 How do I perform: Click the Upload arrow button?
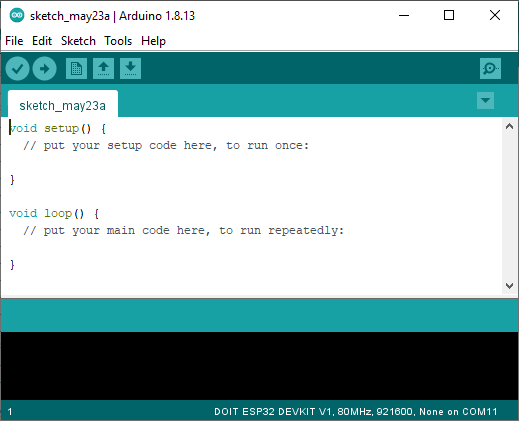pyautogui.click(x=44, y=69)
